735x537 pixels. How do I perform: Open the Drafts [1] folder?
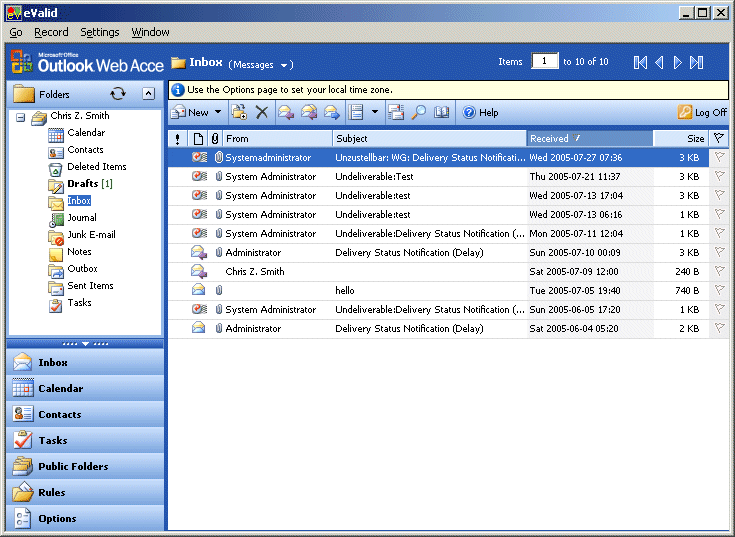point(90,184)
